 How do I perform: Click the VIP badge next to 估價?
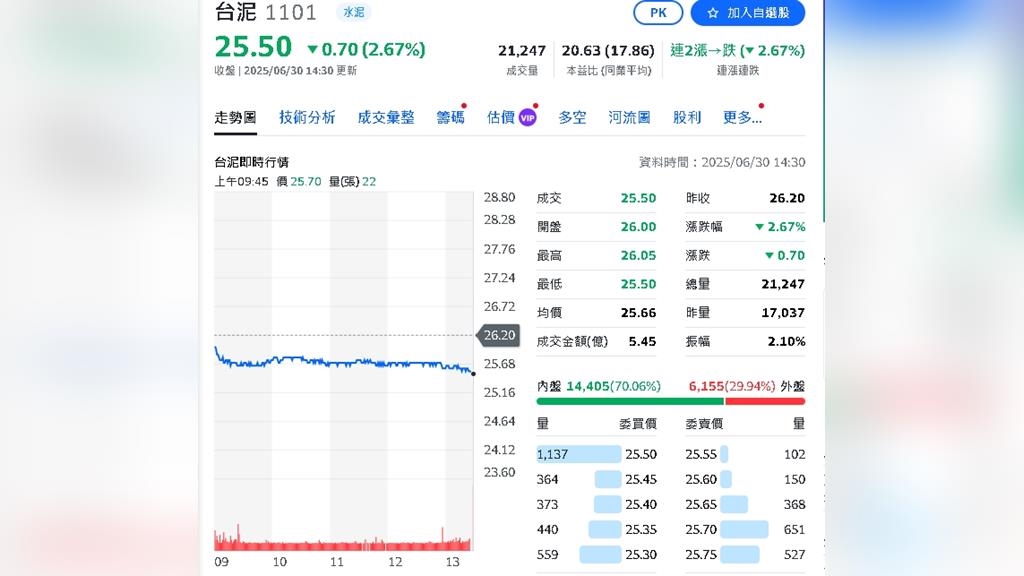point(527,118)
